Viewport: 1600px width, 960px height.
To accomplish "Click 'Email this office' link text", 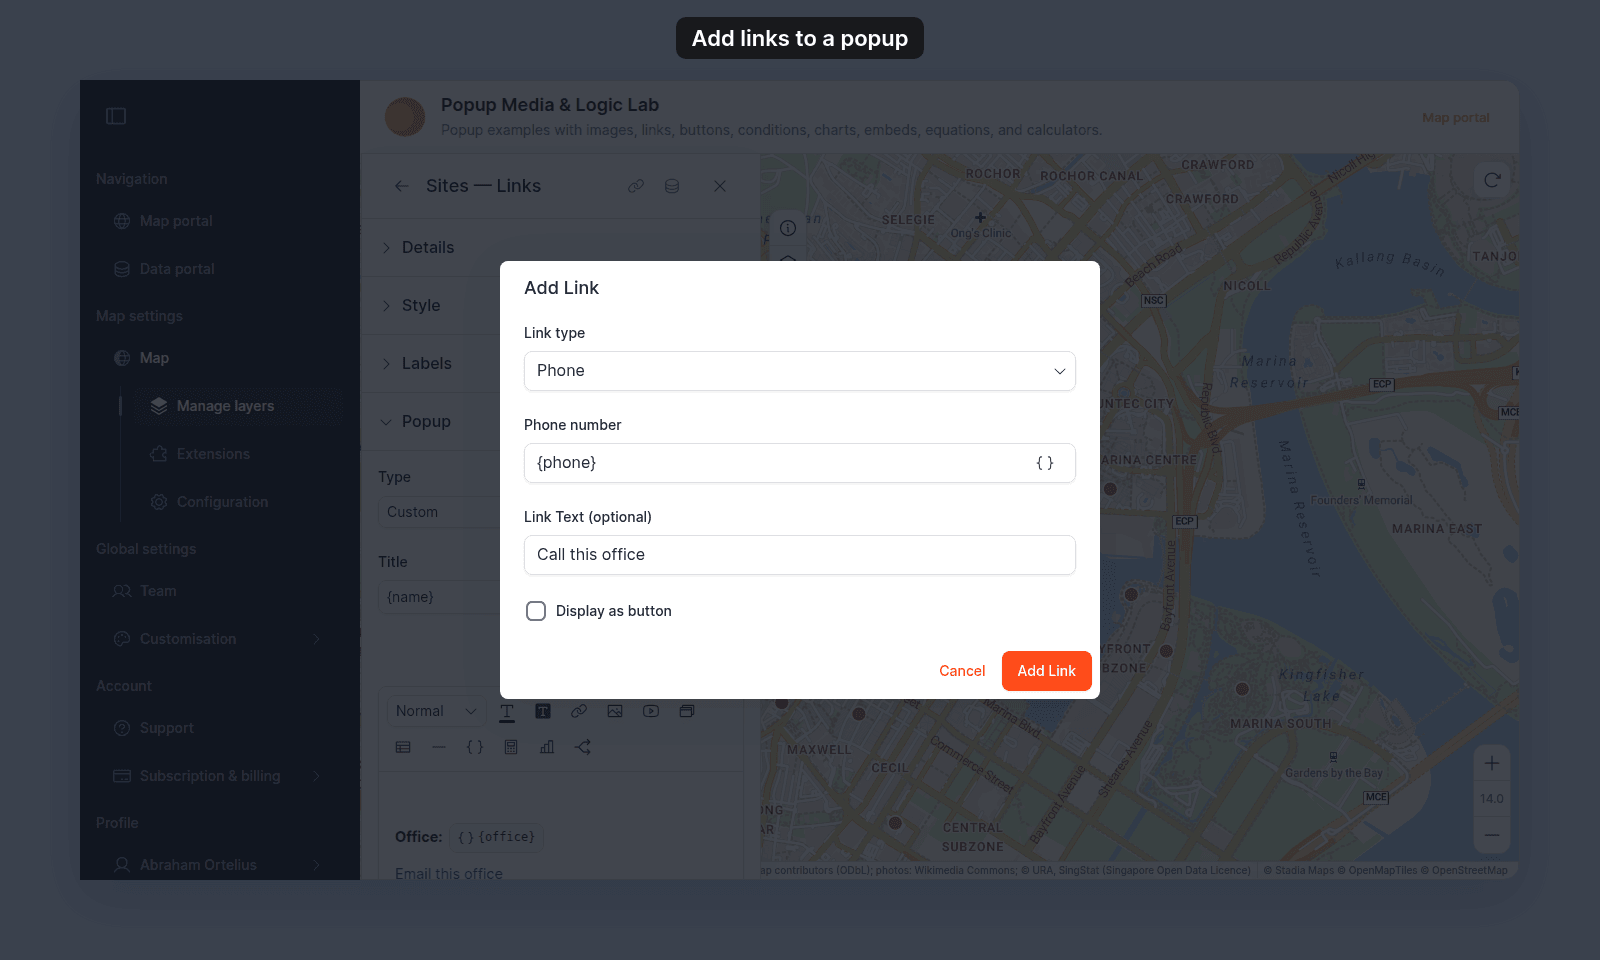I will [449, 873].
